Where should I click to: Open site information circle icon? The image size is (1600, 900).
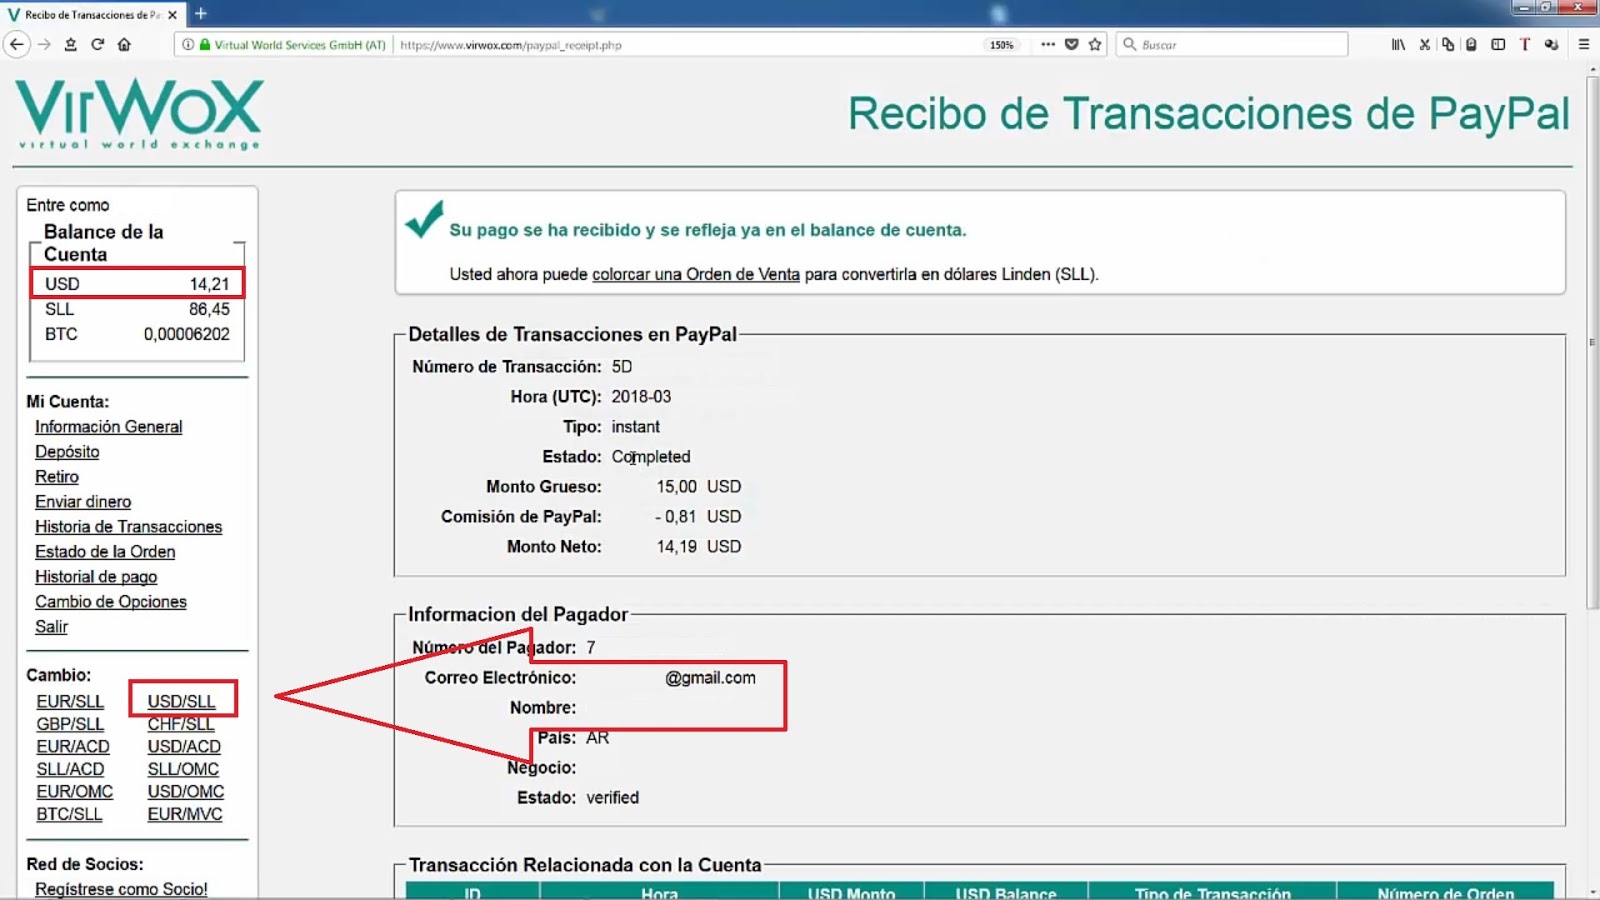tap(188, 44)
